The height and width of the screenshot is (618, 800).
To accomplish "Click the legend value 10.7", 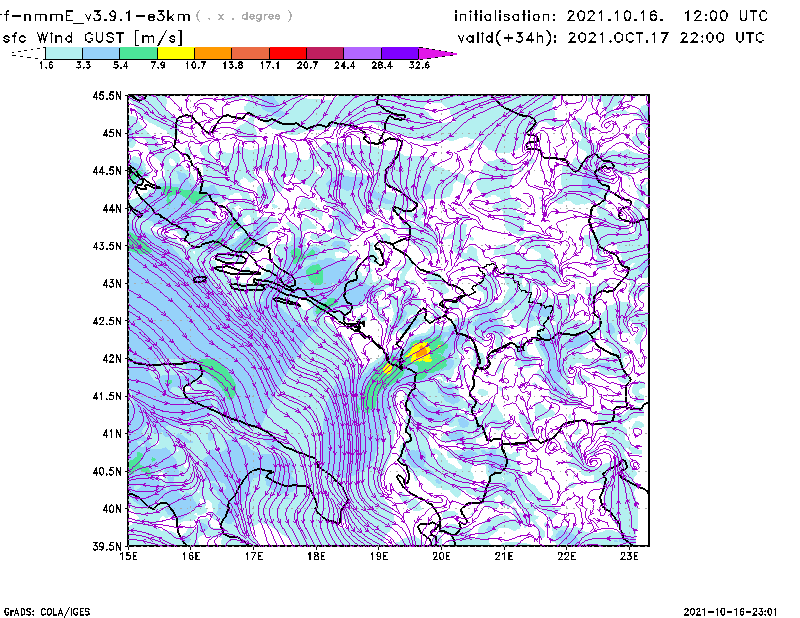I will tap(195, 65).
